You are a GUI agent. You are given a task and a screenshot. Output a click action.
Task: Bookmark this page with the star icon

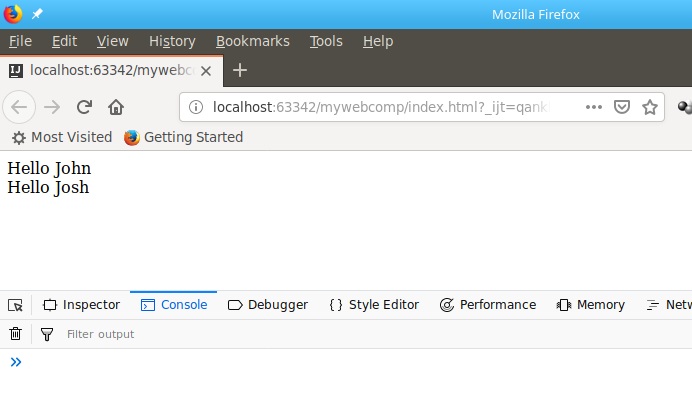tap(650, 107)
